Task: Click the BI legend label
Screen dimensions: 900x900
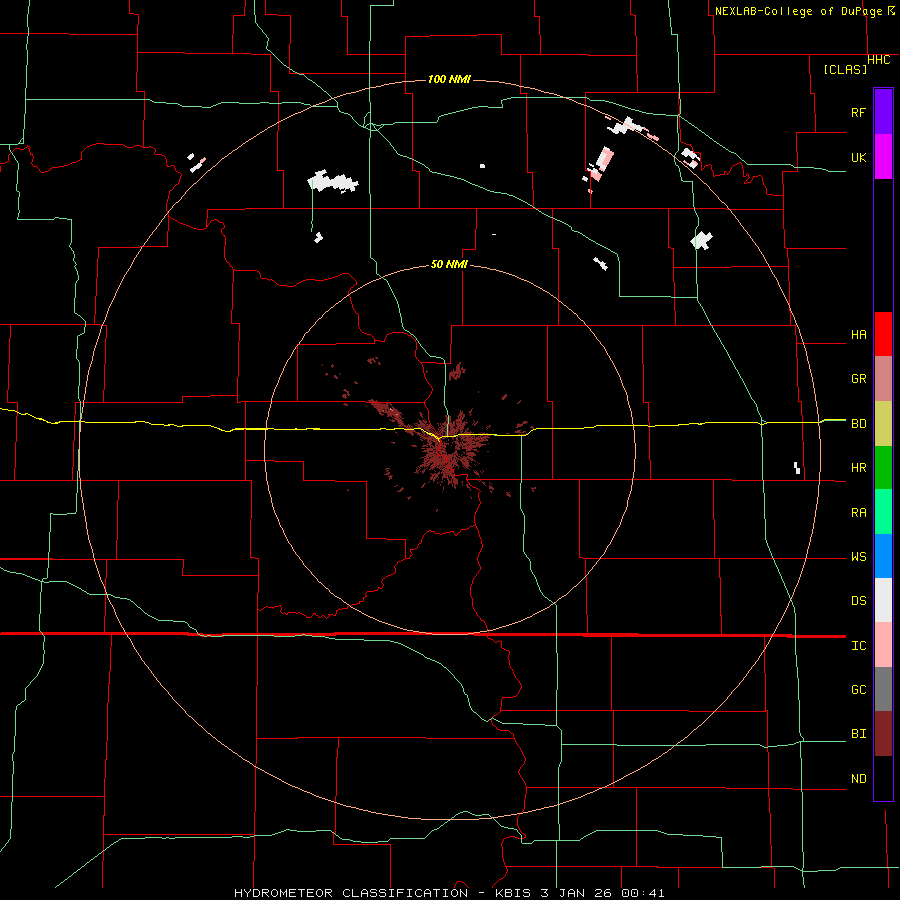Action: pyautogui.click(x=858, y=734)
